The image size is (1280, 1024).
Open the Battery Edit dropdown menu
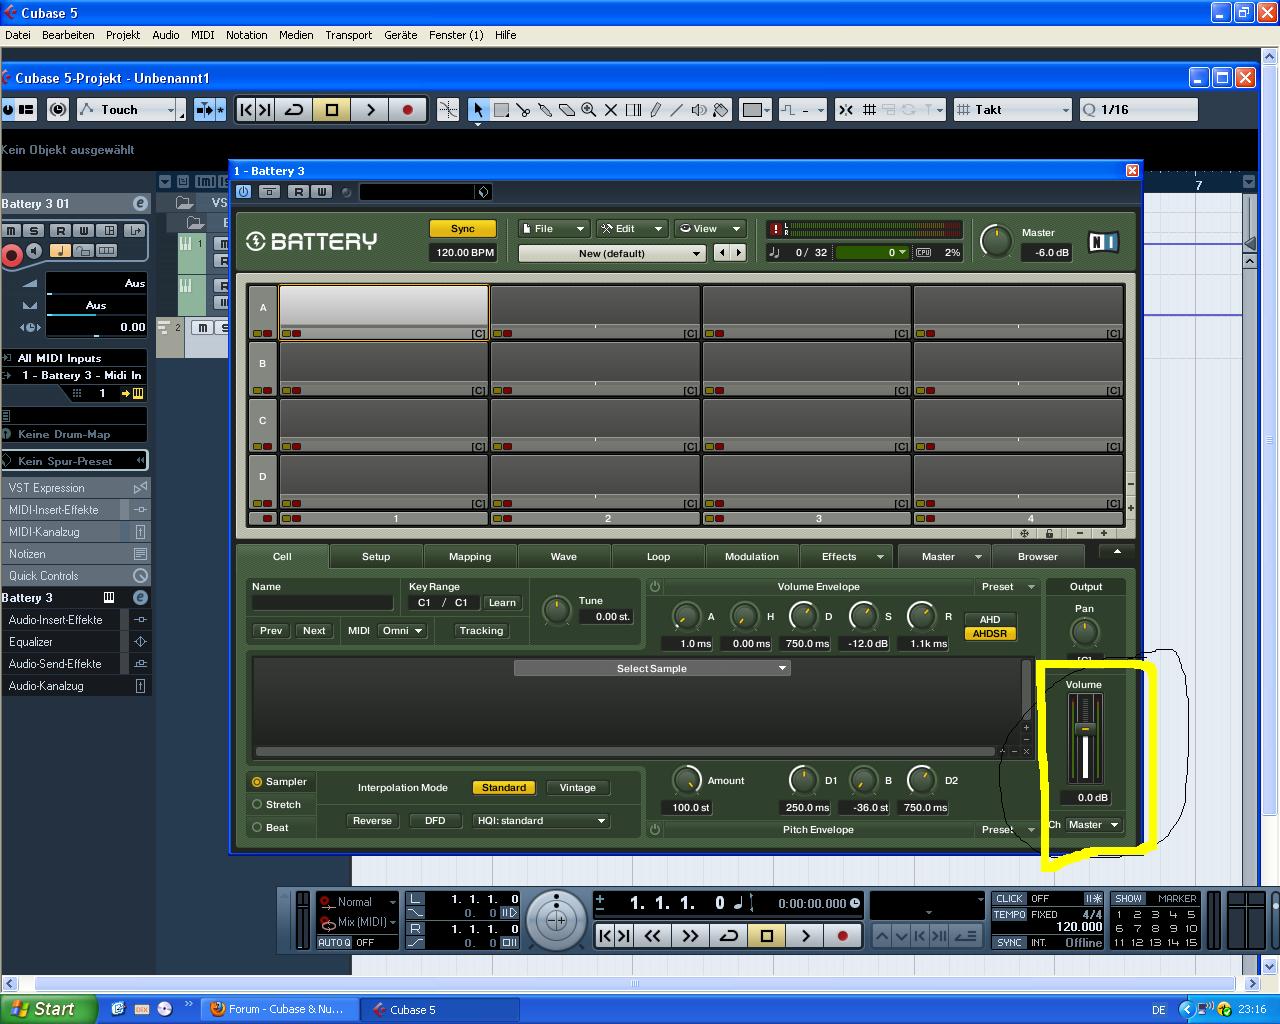[x=631, y=229]
